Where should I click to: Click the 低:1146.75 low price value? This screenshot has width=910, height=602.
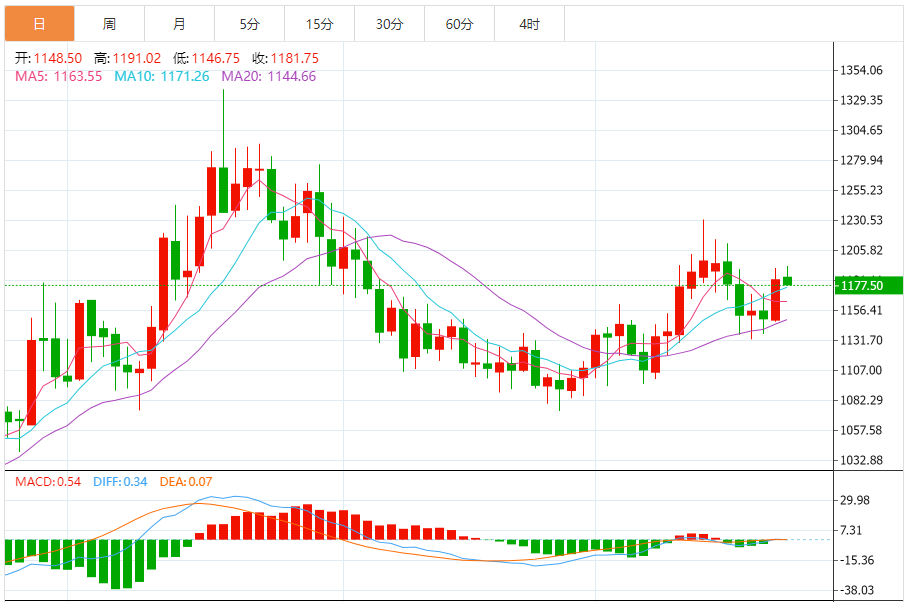pyautogui.click(x=207, y=58)
